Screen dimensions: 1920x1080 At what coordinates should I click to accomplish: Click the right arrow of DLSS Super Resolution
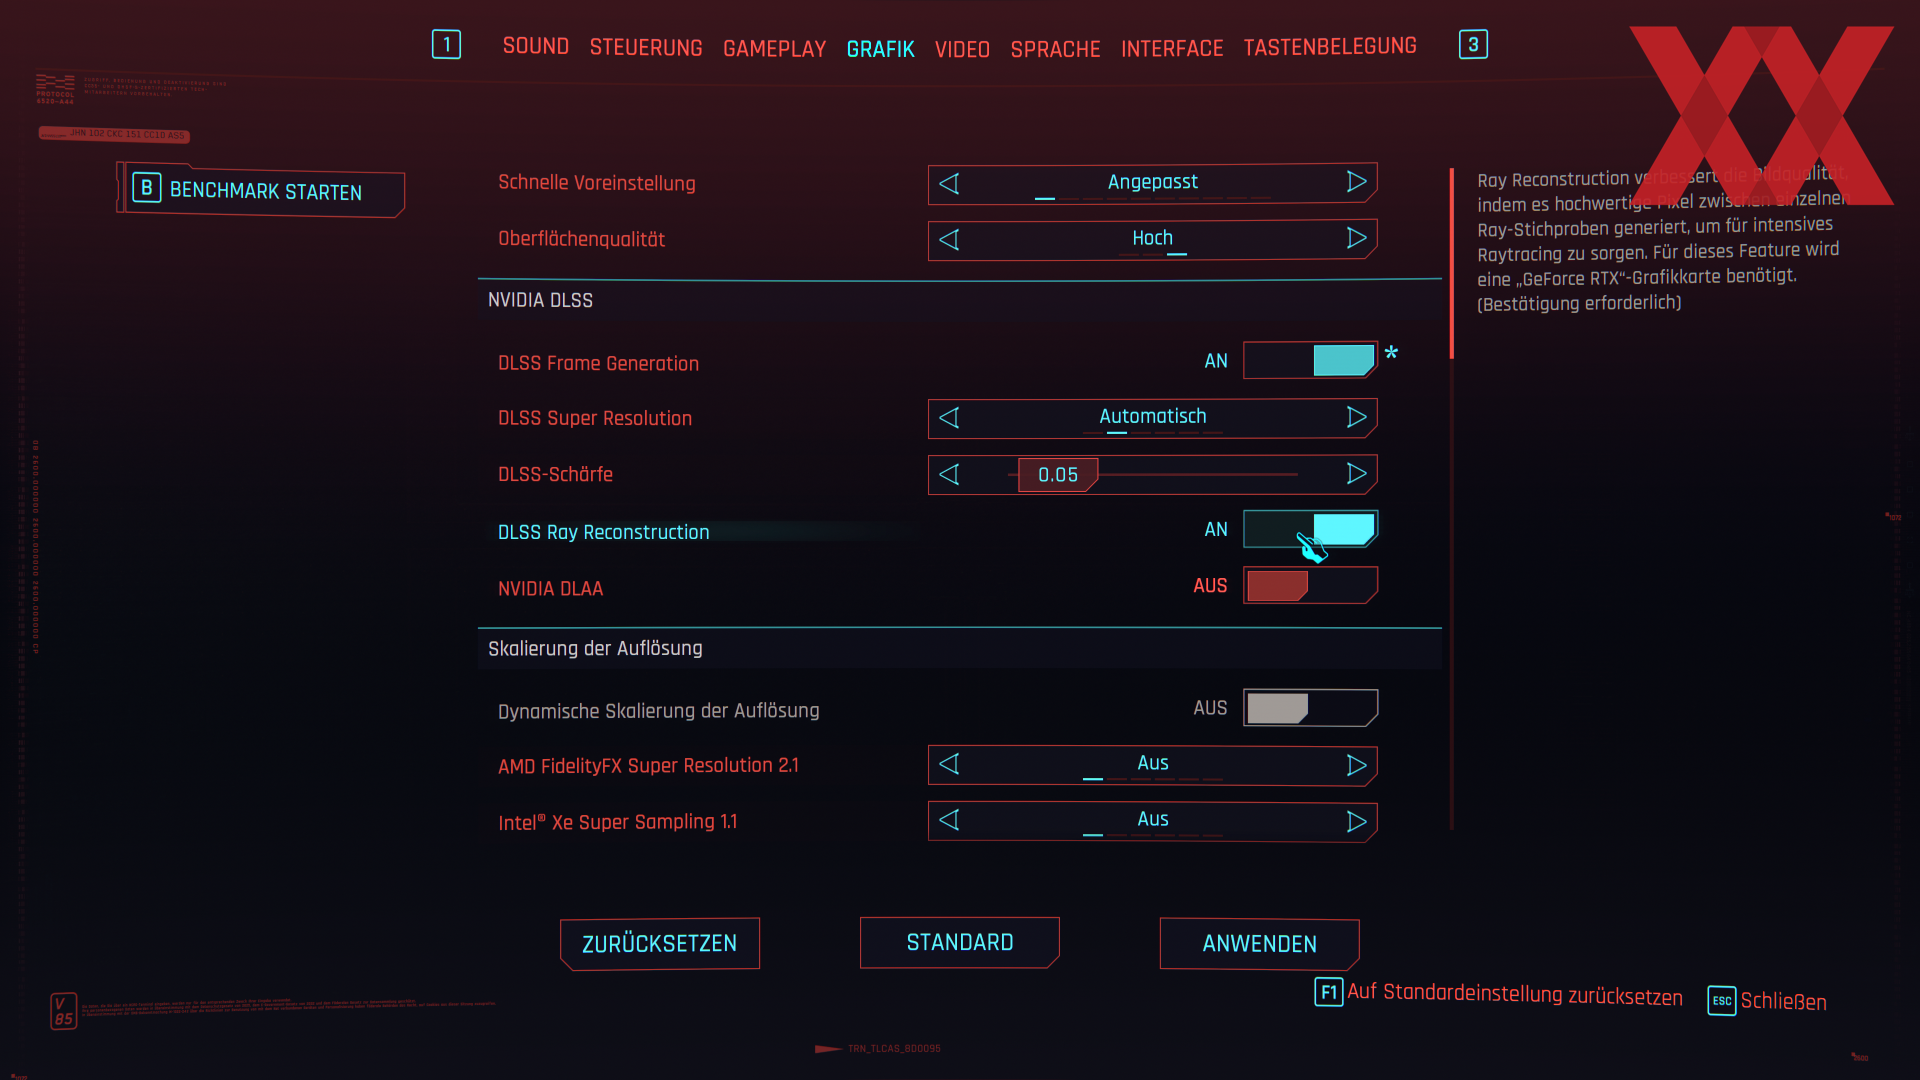point(1356,417)
